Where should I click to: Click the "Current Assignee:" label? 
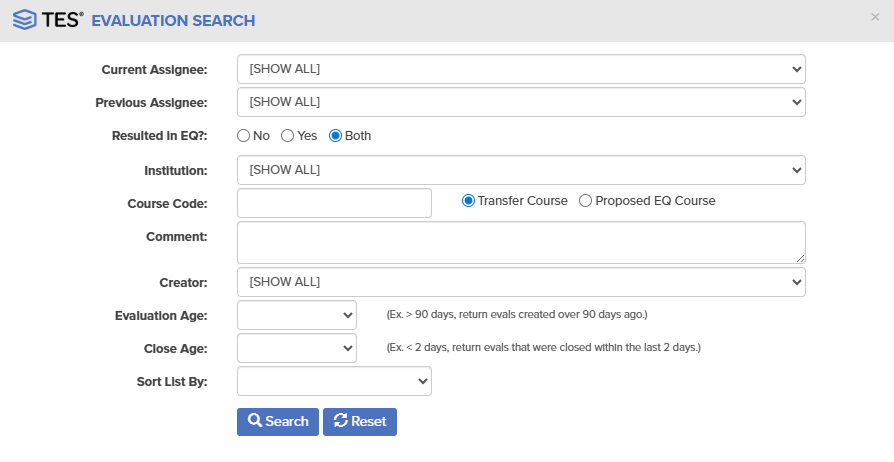[155, 70]
